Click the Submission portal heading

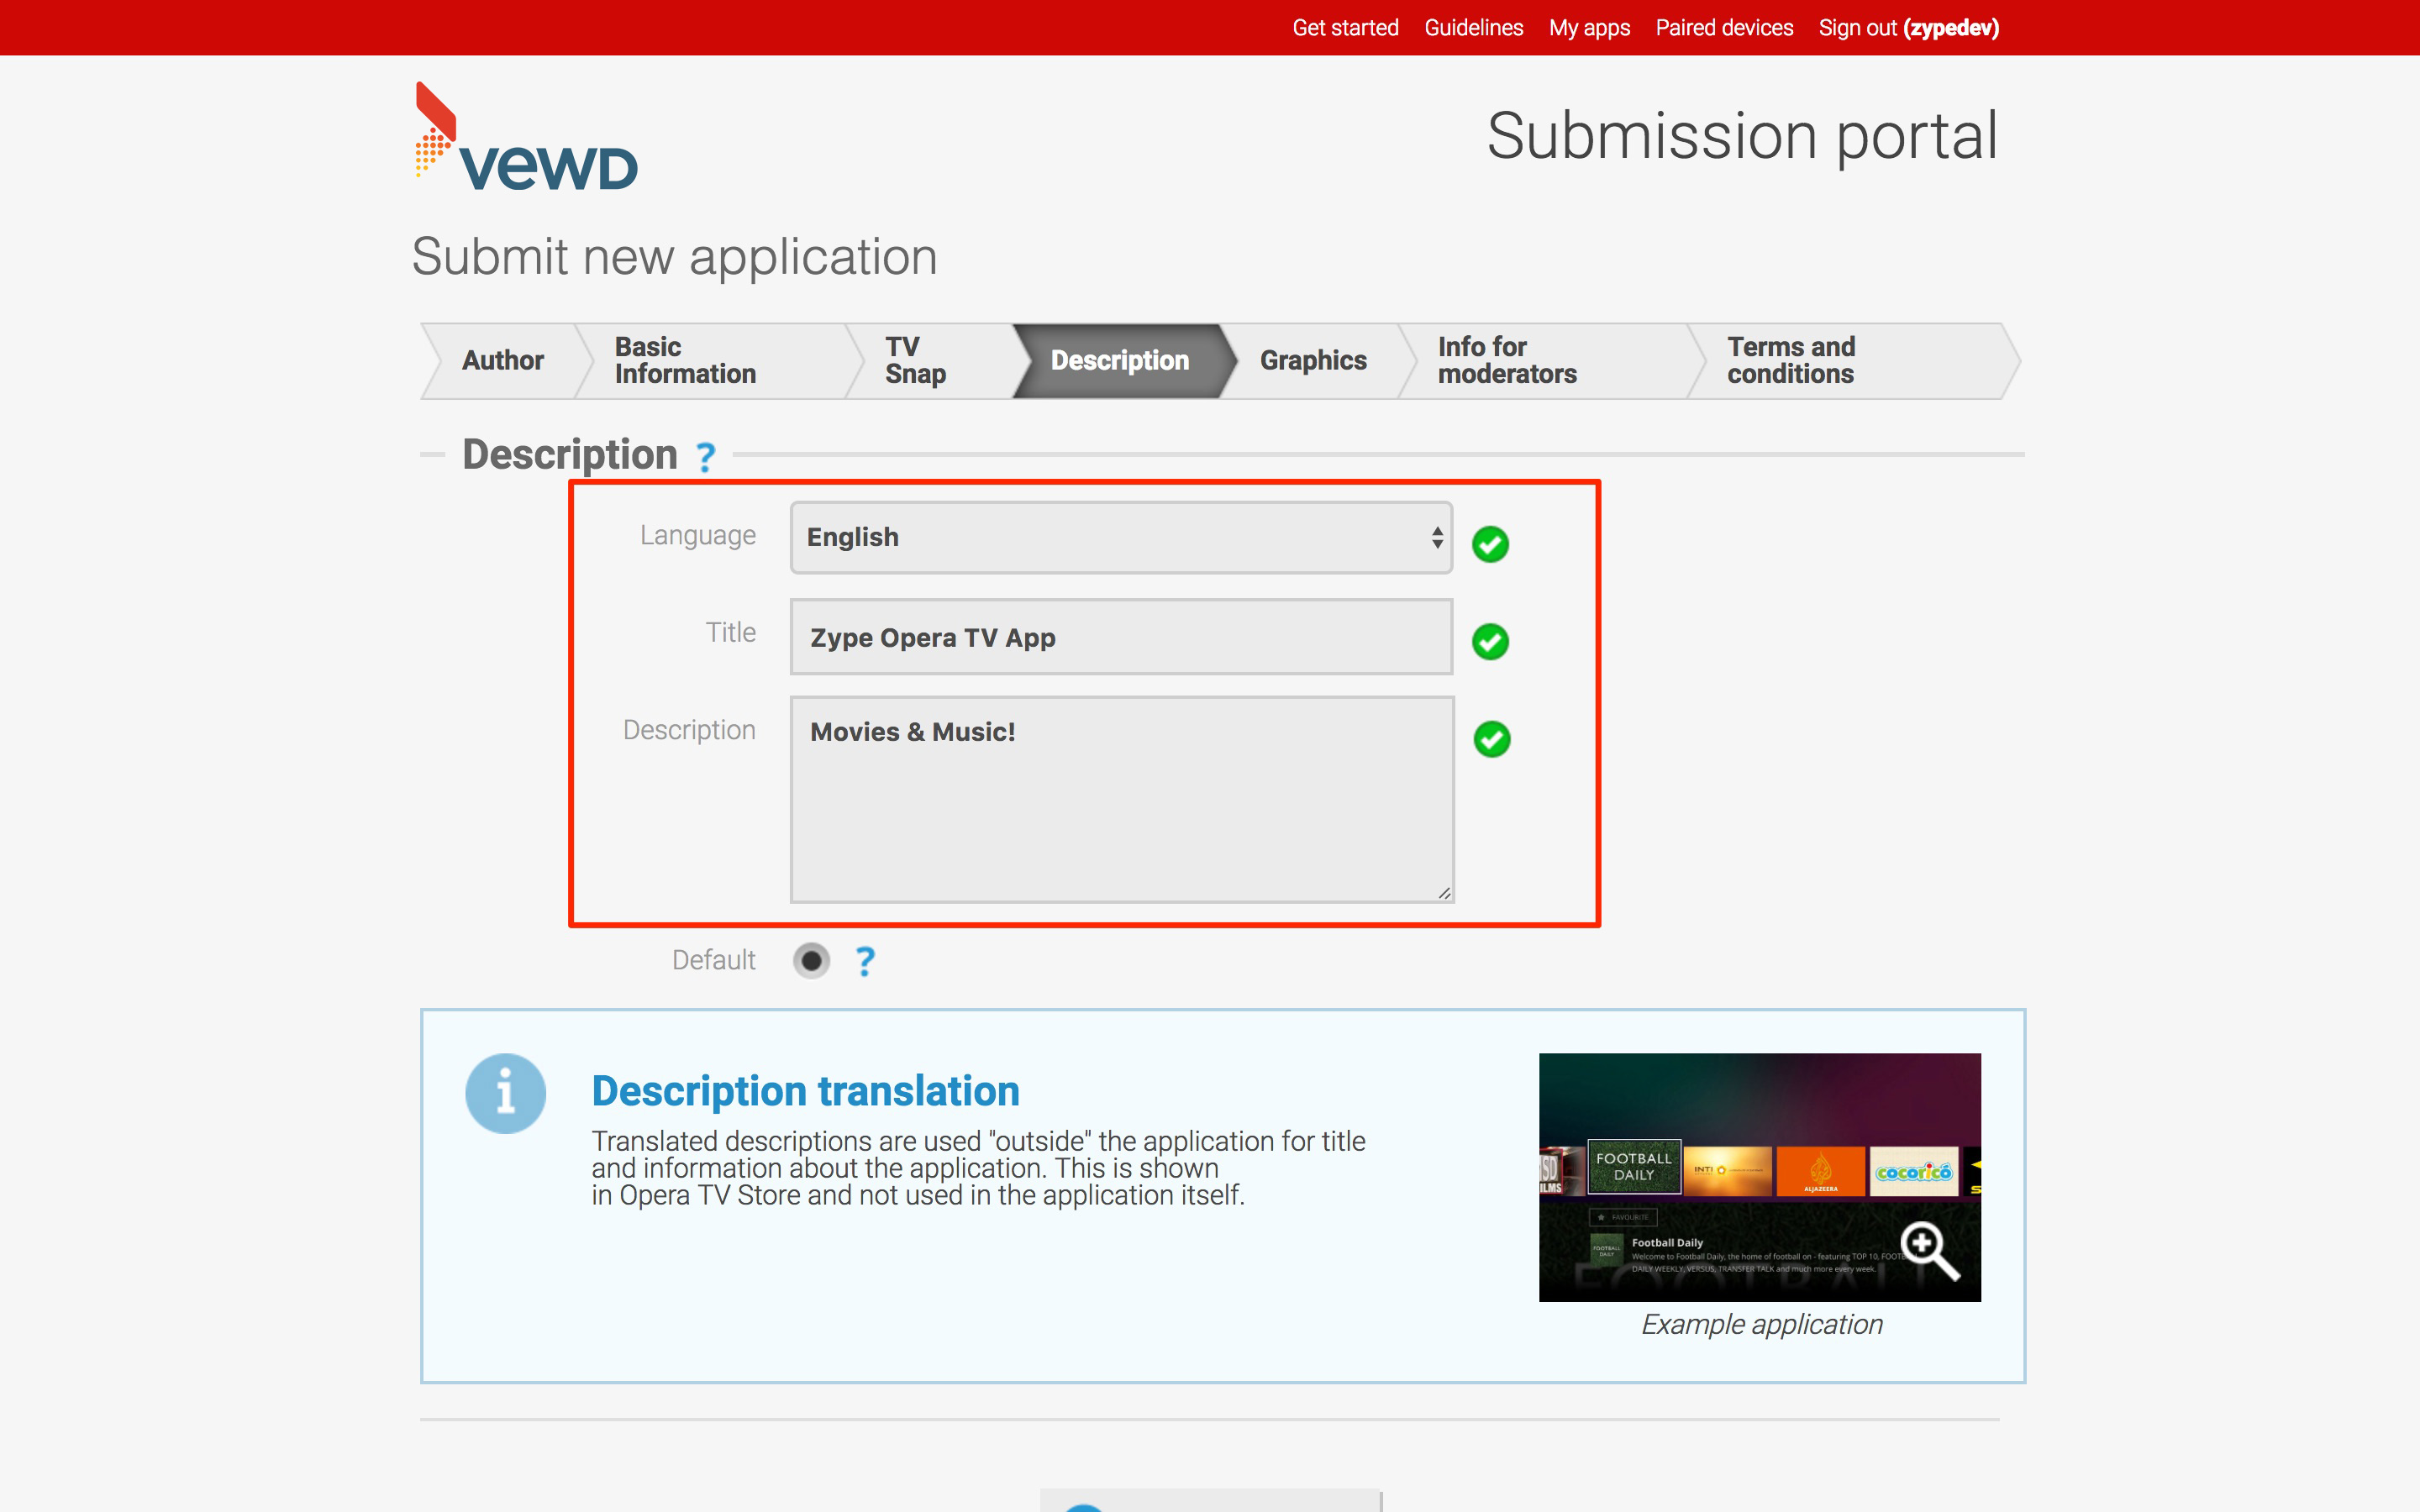tap(1742, 136)
